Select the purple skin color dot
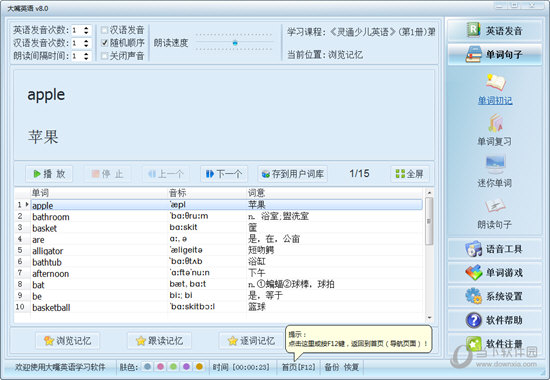Image resolution: width=550 pixels, height=380 pixels. pyautogui.click(x=186, y=367)
